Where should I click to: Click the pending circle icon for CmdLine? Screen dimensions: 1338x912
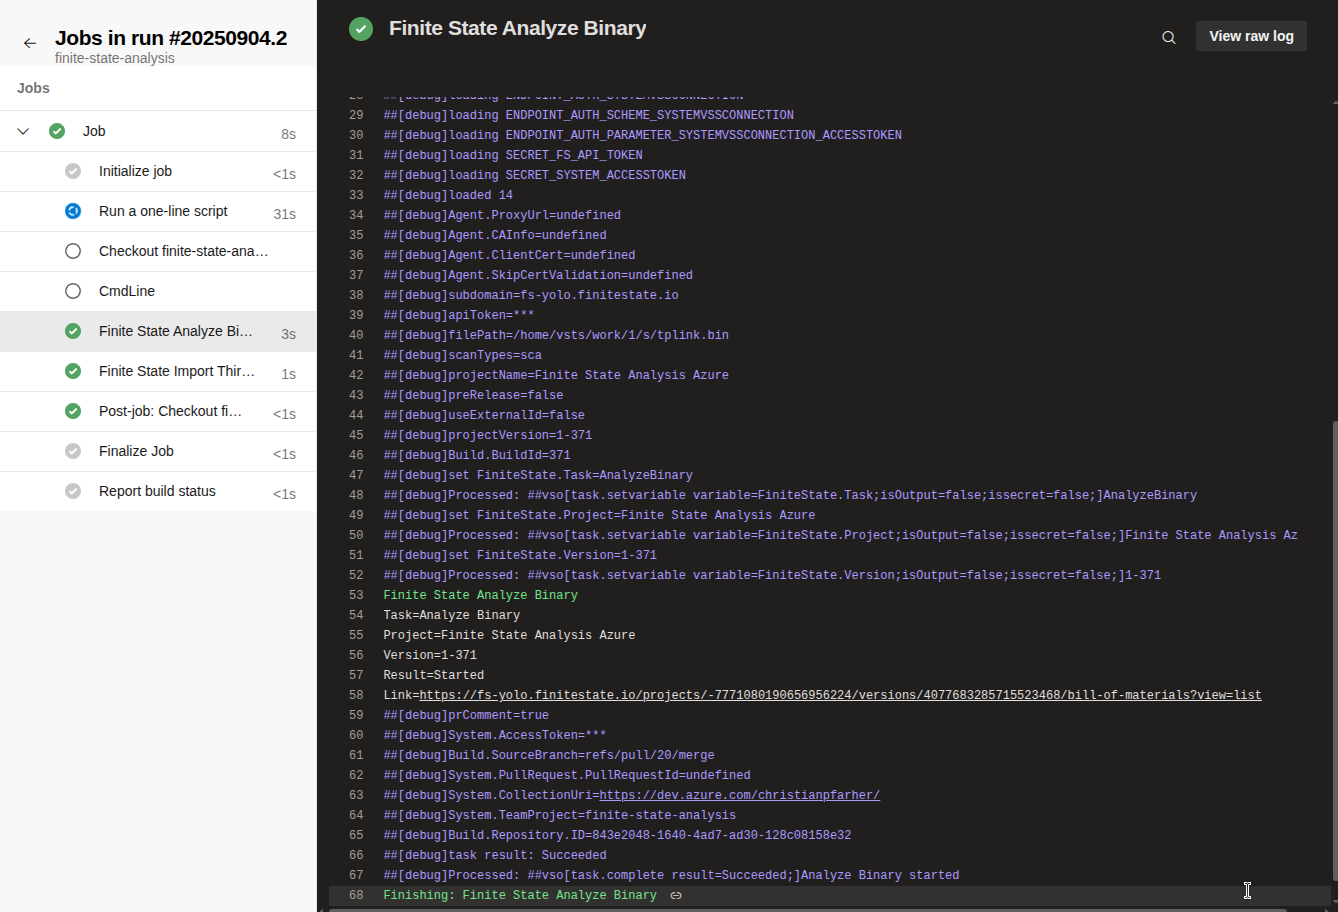73,291
